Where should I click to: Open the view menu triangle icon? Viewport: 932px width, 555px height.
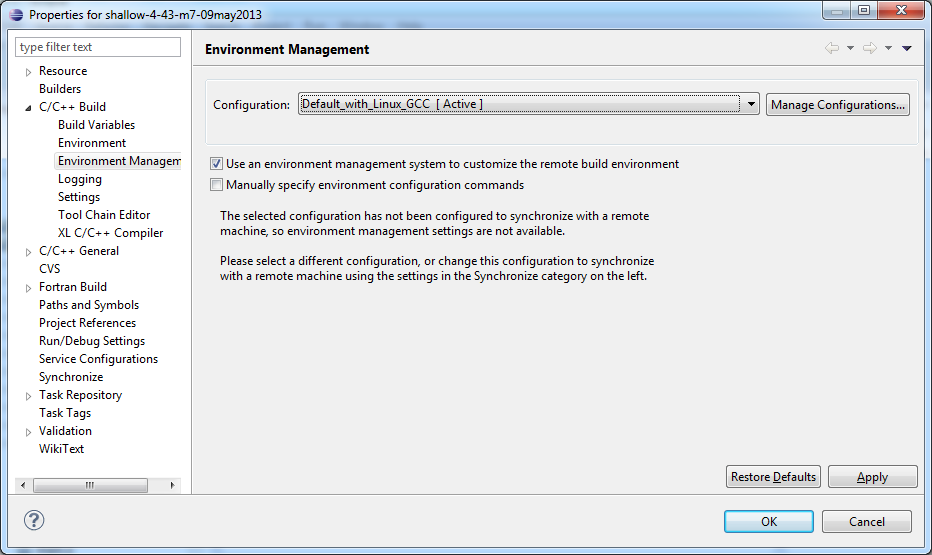tap(906, 48)
